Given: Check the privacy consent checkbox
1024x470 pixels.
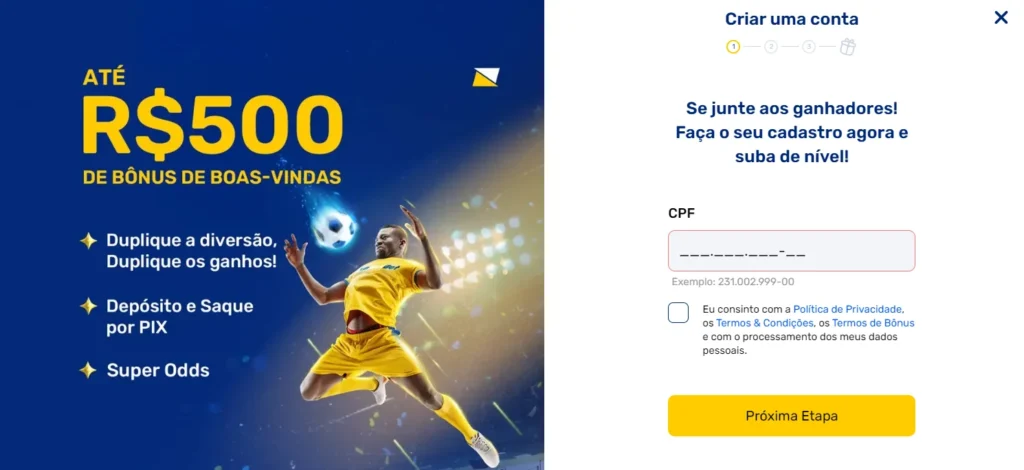Looking at the screenshot, I should pyautogui.click(x=679, y=313).
